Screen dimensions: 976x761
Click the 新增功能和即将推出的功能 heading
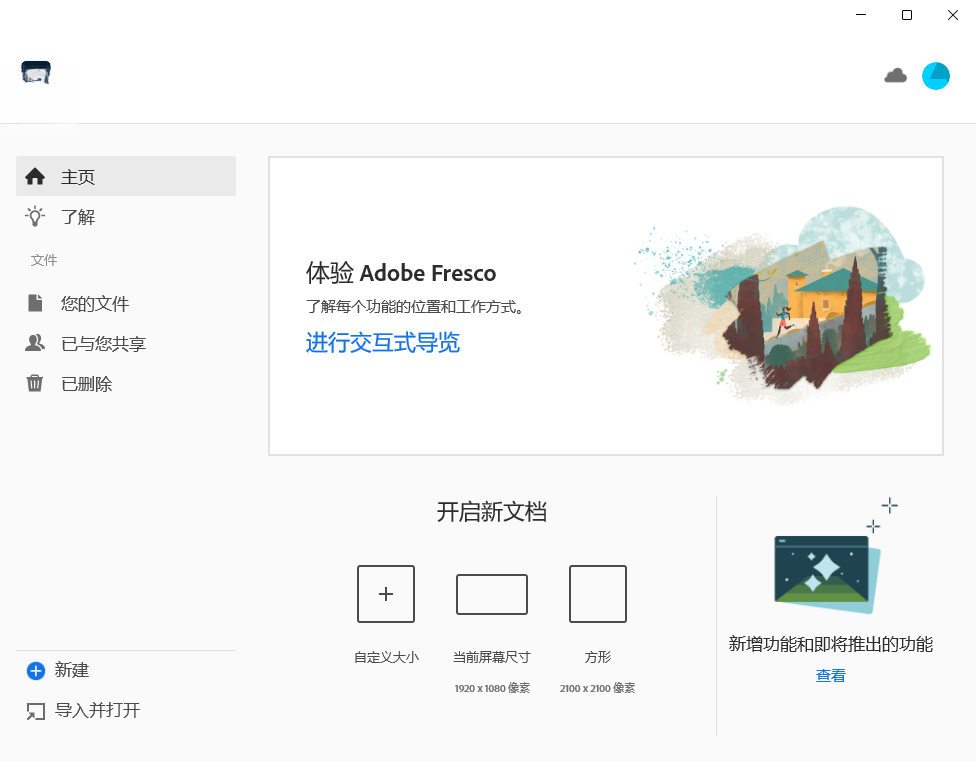coord(830,644)
